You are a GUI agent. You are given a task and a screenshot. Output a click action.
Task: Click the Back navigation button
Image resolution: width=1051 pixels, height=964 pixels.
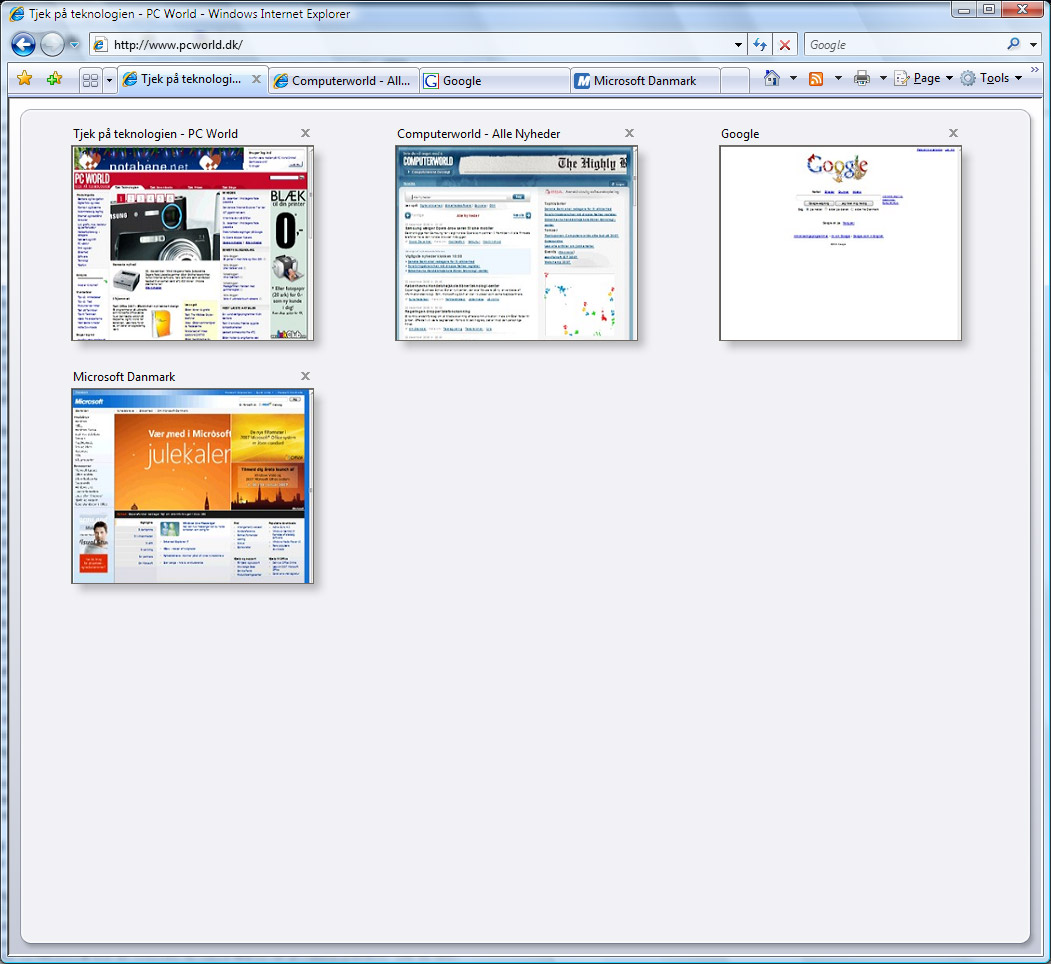[24, 45]
